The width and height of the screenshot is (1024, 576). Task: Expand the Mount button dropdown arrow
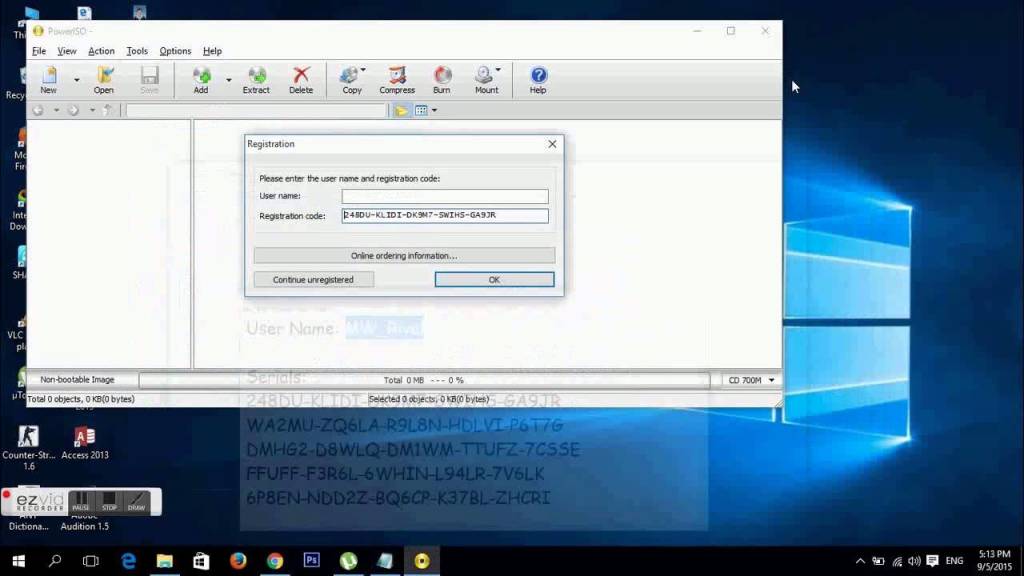pyautogui.click(x=498, y=70)
